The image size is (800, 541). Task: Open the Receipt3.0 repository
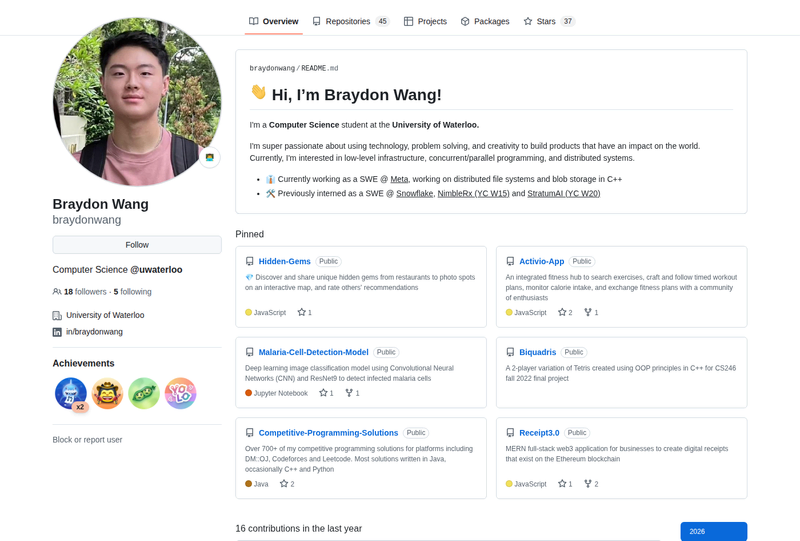point(539,433)
